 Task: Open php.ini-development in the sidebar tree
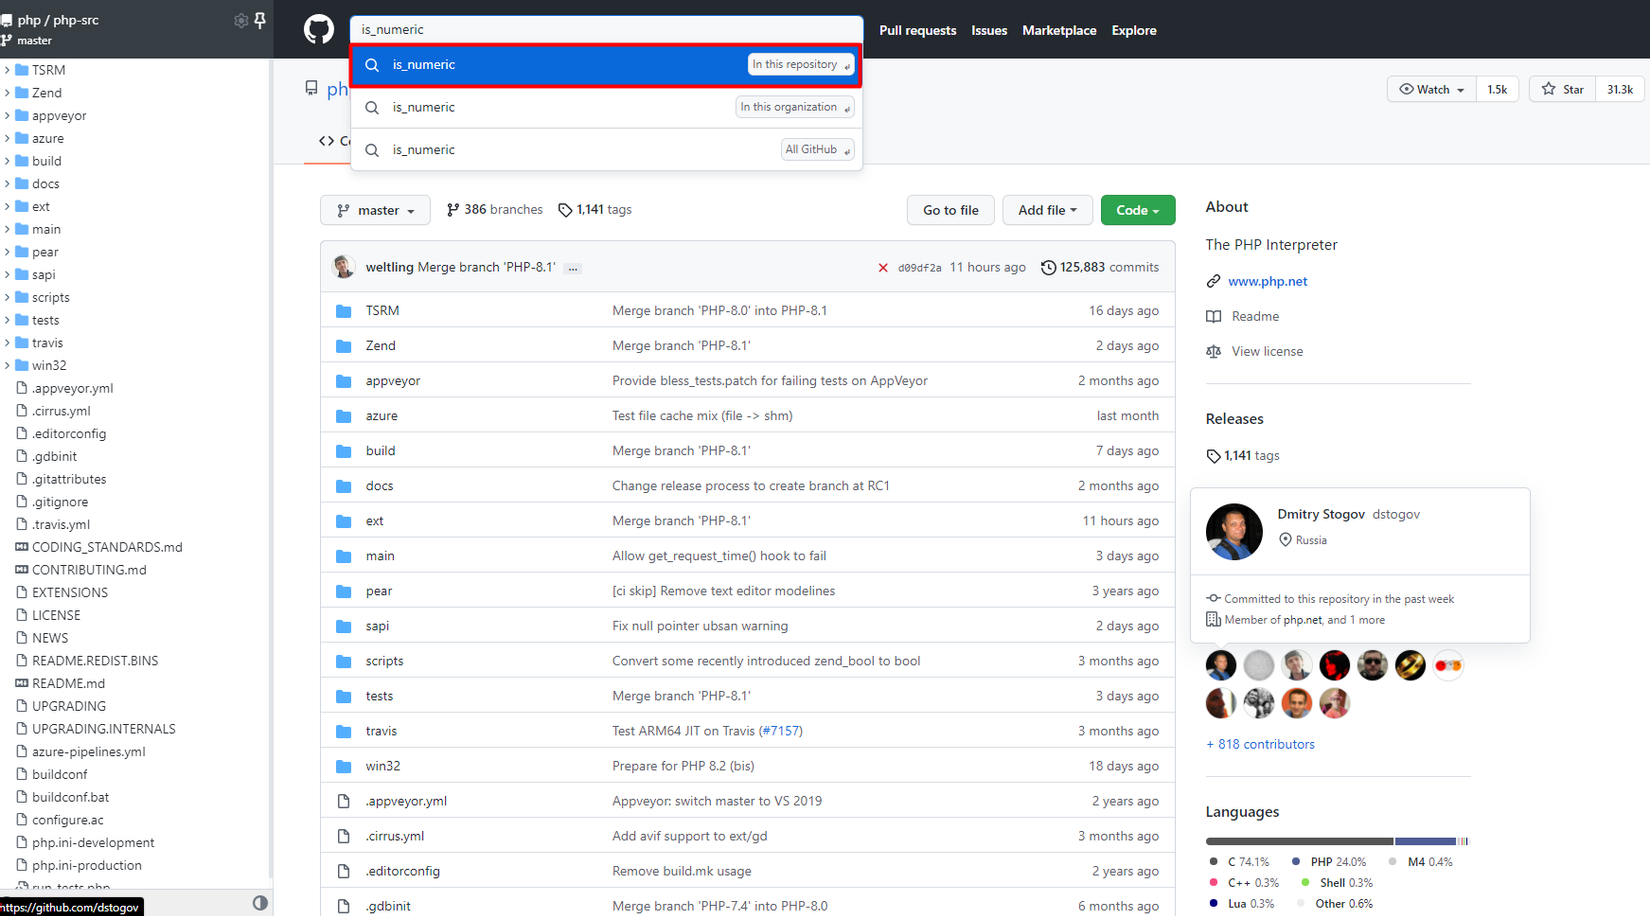(x=93, y=843)
